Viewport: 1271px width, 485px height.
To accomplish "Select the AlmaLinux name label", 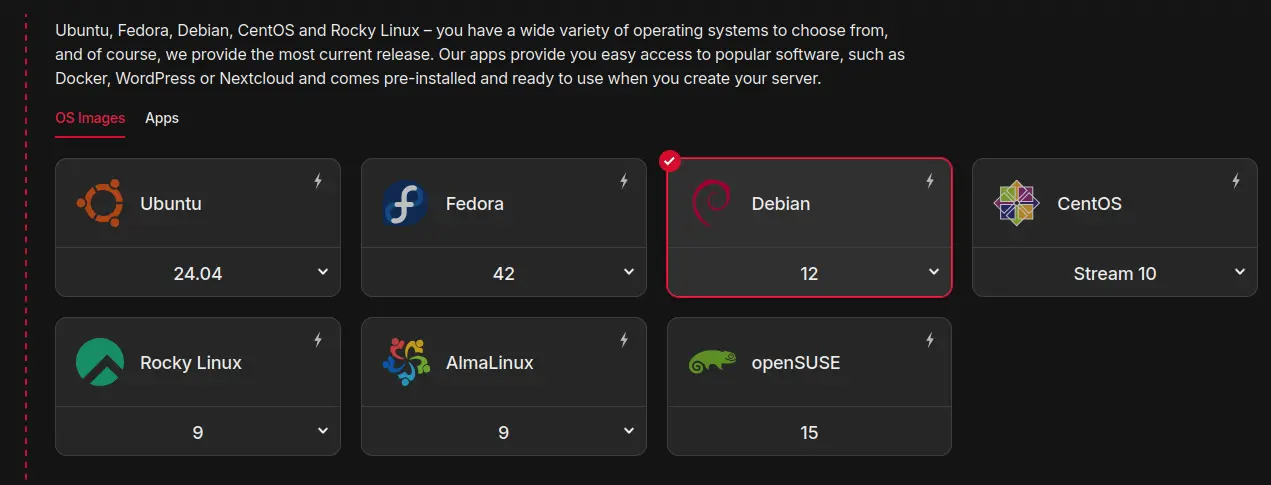I will [x=490, y=363].
